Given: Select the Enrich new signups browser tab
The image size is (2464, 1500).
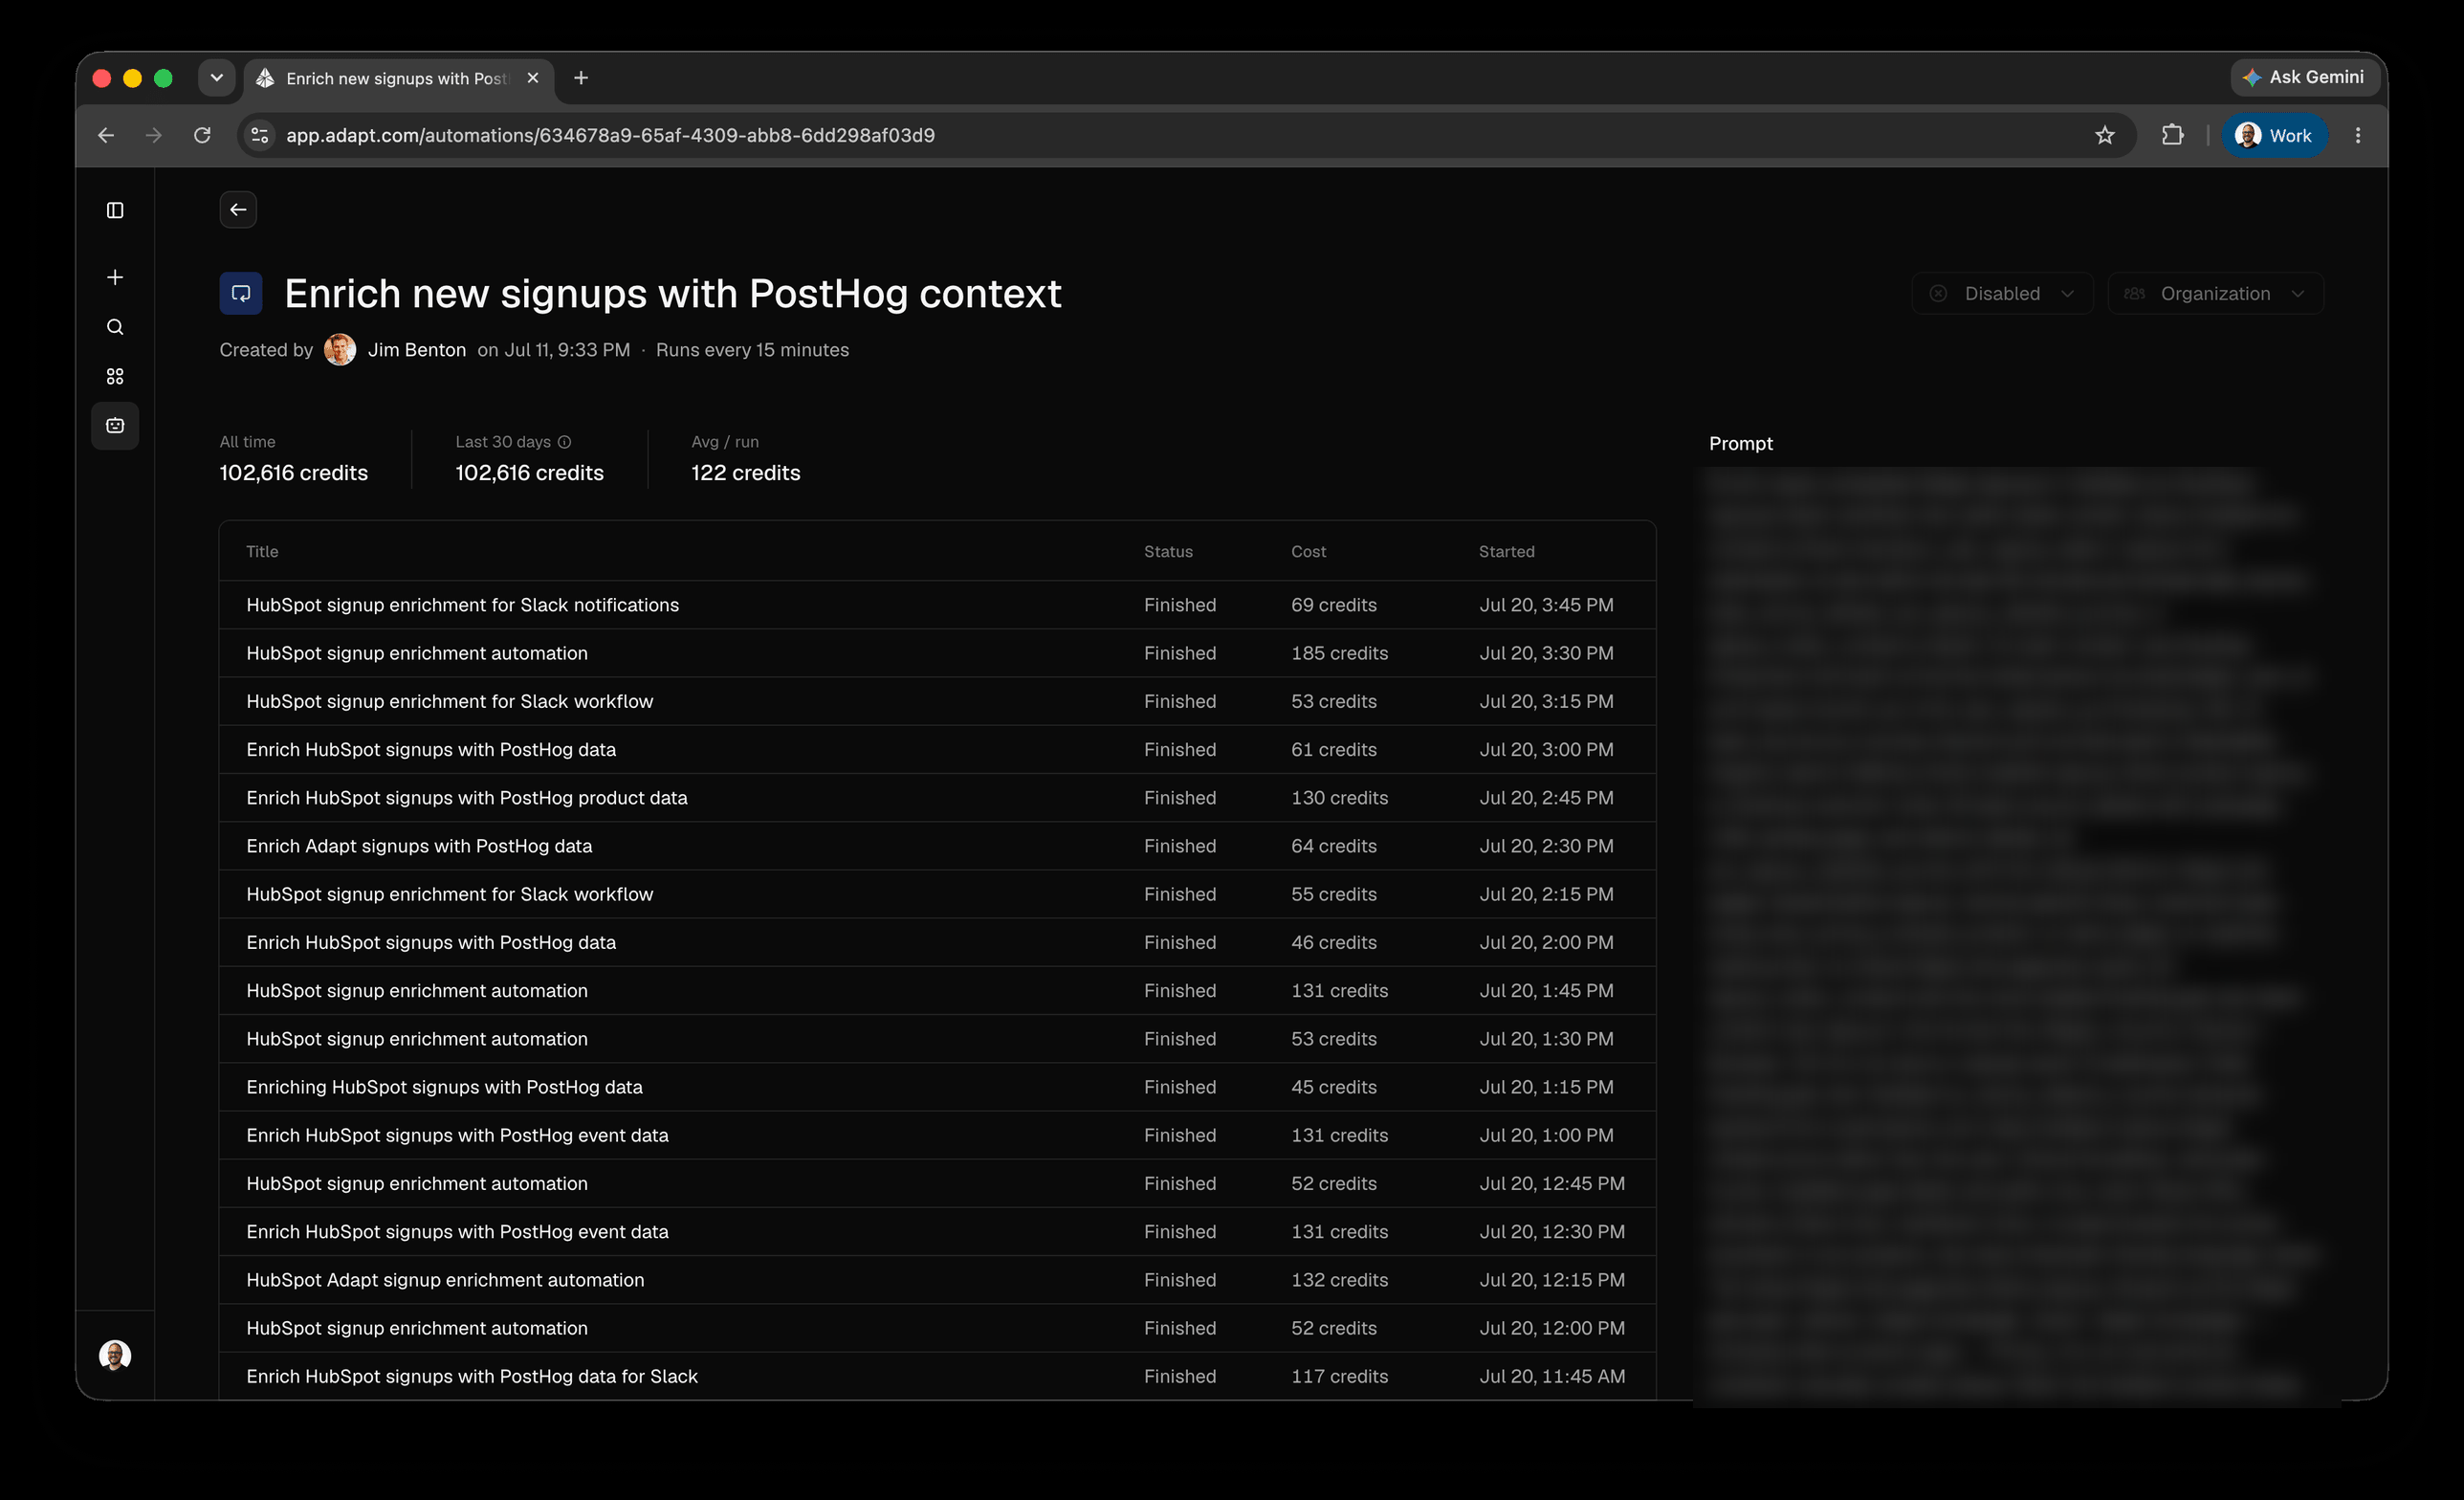Looking at the screenshot, I should tap(398, 78).
